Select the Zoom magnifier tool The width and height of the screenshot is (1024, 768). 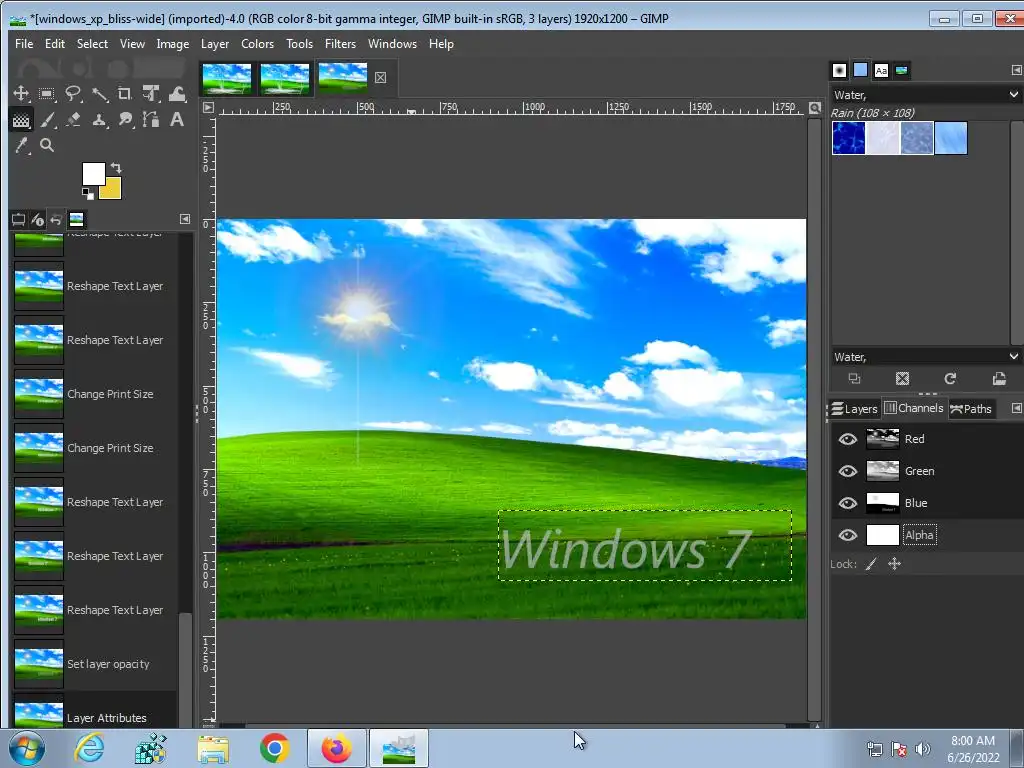click(x=47, y=145)
